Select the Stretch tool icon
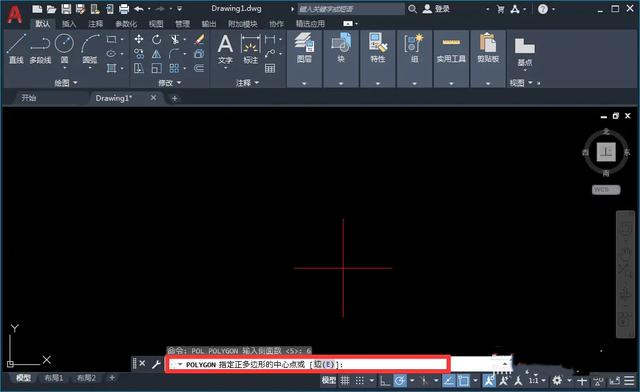Screen dimensions: 640x392 tap(139, 68)
